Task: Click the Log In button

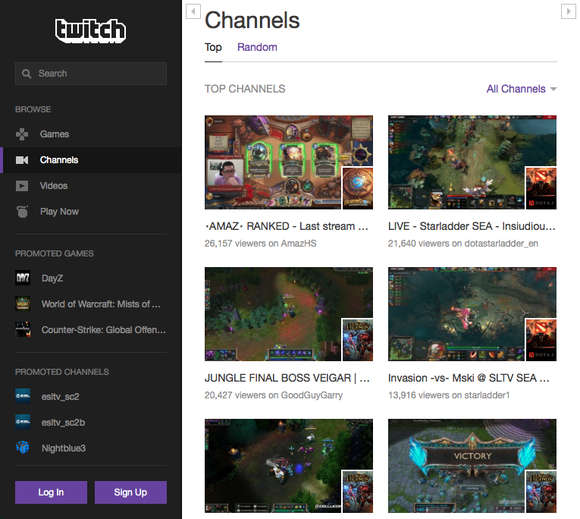Action: coord(51,492)
